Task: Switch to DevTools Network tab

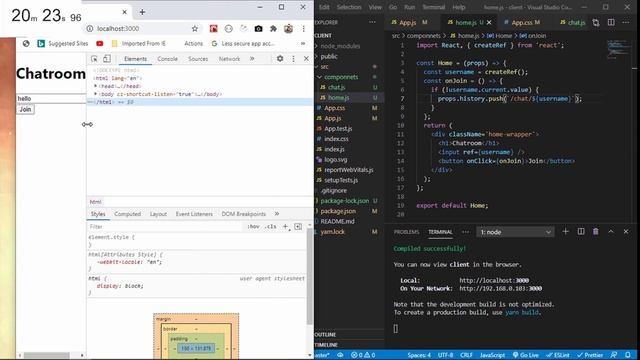Action: [229, 59]
